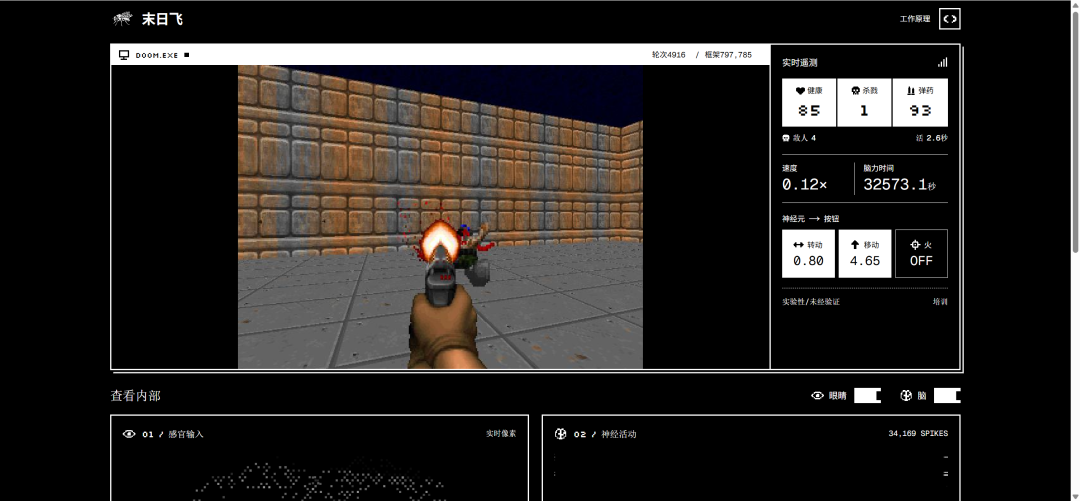Toggle the 火 fire OFF button
The height and width of the screenshot is (501, 1080).
[x=921, y=254]
